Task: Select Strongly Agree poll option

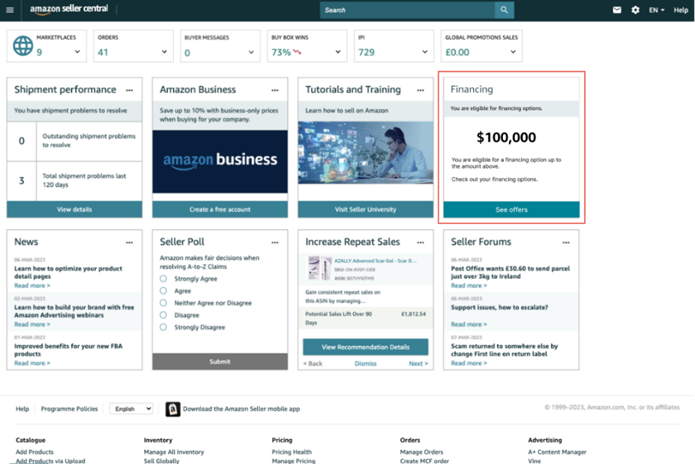Action: (x=164, y=279)
